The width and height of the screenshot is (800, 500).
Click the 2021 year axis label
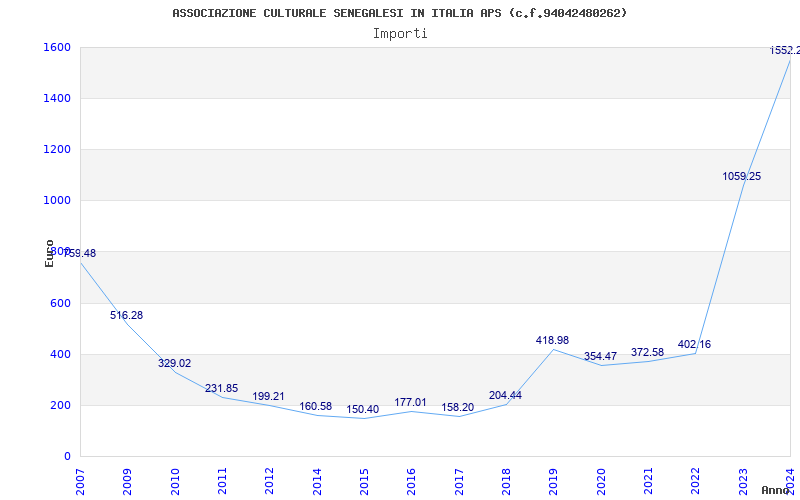pyautogui.click(x=648, y=482)
